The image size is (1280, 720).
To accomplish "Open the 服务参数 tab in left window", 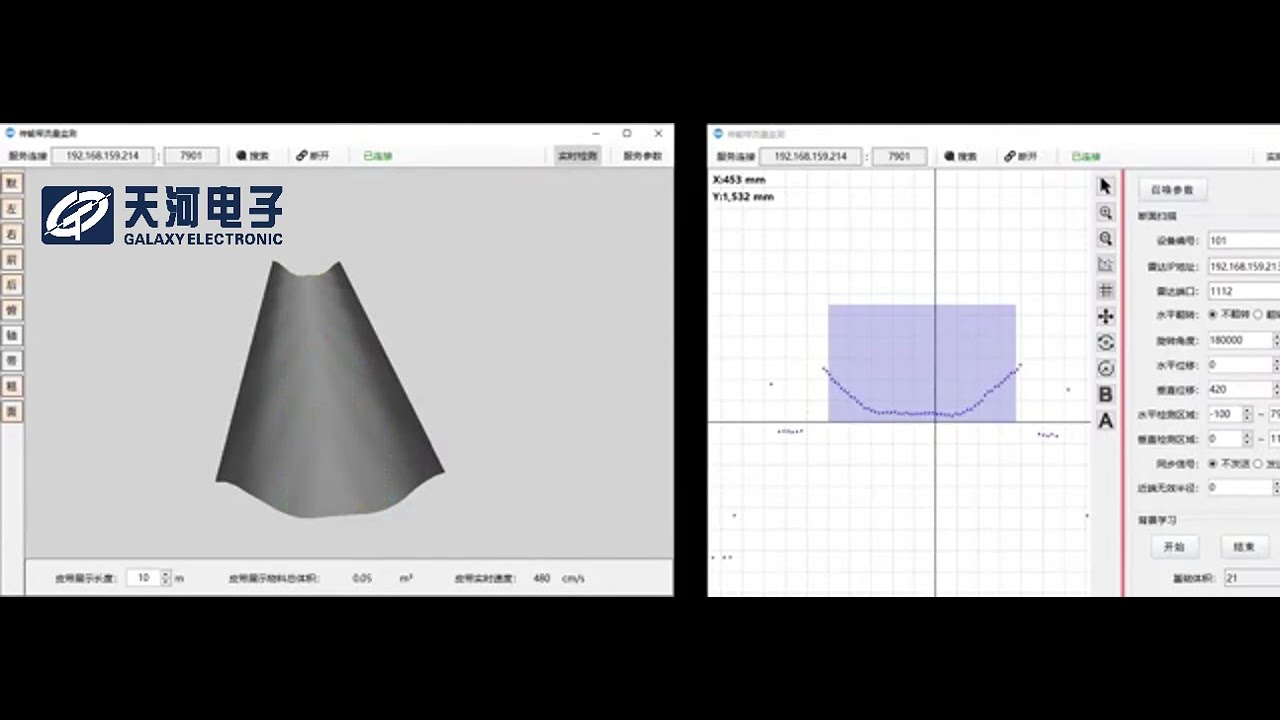I will click(x=642, y=156).
